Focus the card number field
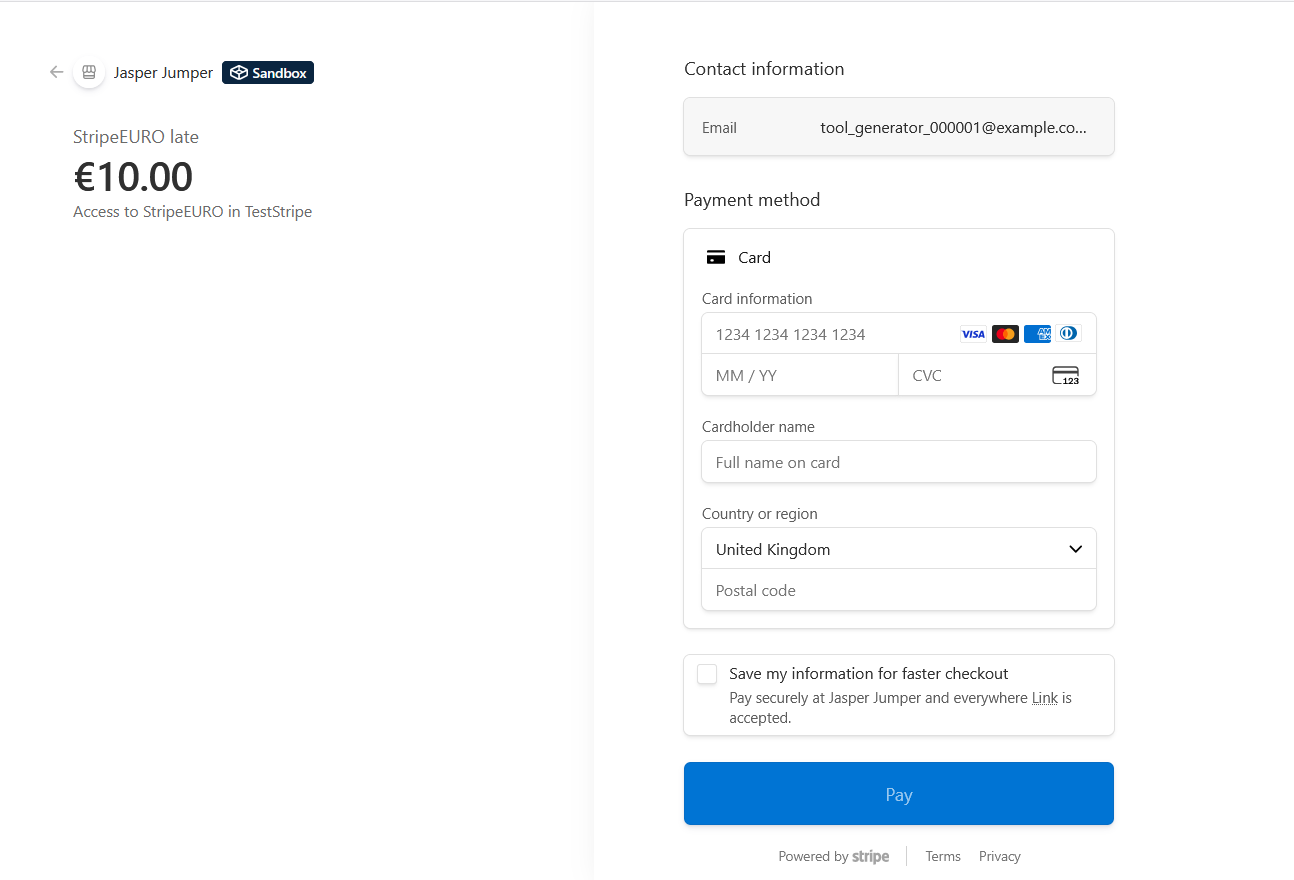1294x880 pixels. tap(830, 334)
